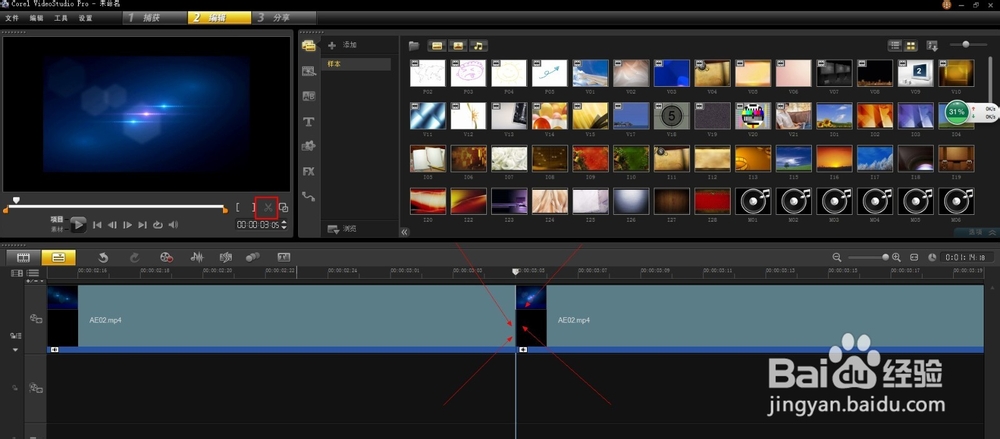The image size is (1000, 439).
Task: Click the timeline Redo arrow
Action: [x=135, y=257]
